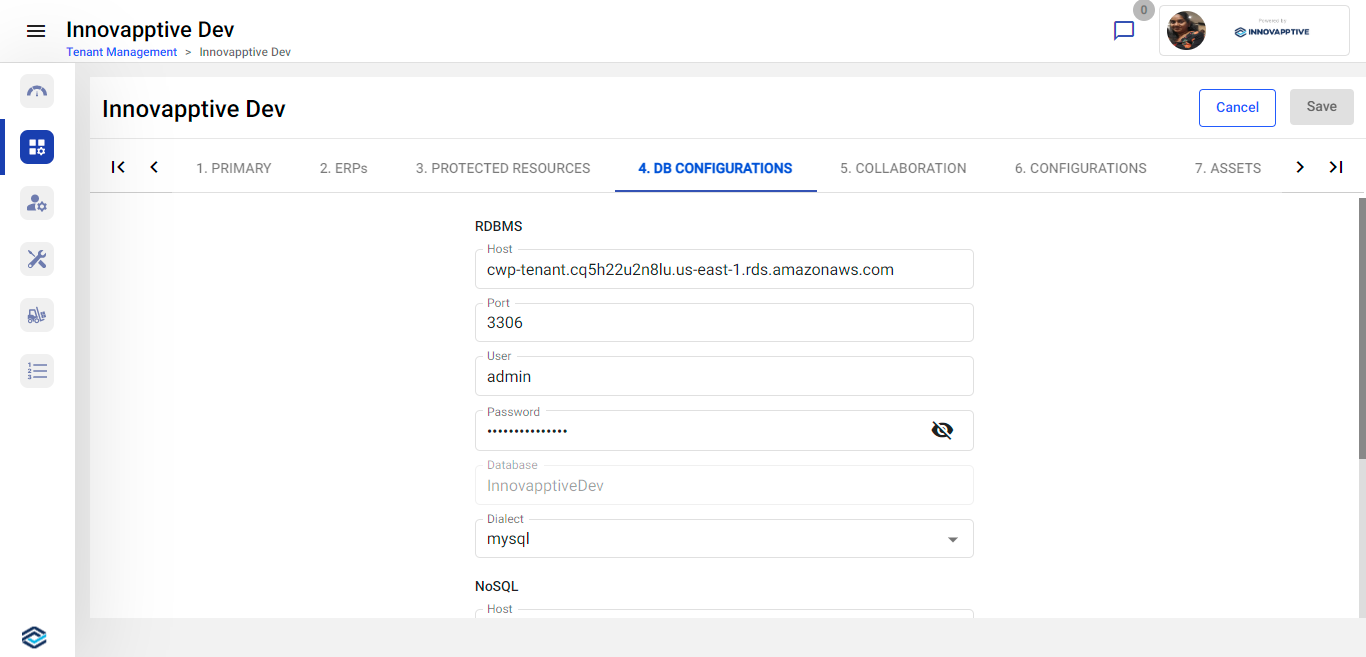This screenshot has width=1366, height=657.
Task: Click the disabled Database field InnovapptiveDev
Action: point(724,485)
